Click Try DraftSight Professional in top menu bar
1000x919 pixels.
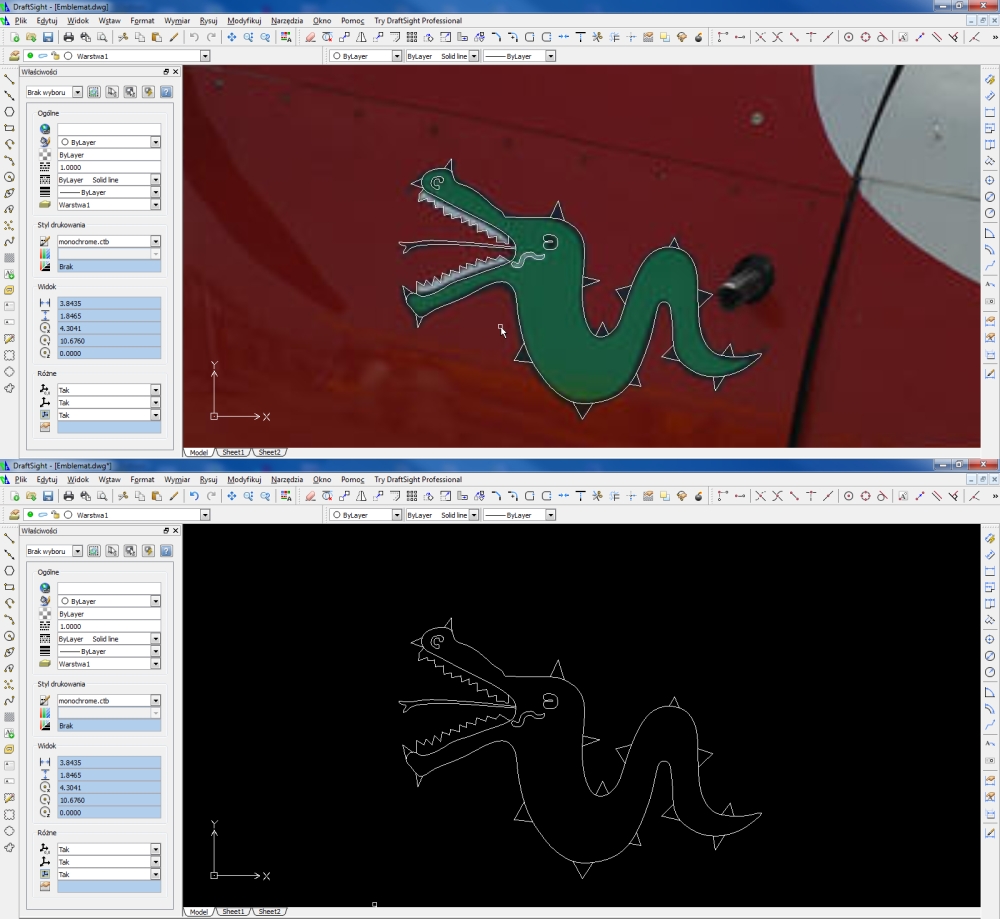pos(418,20)
